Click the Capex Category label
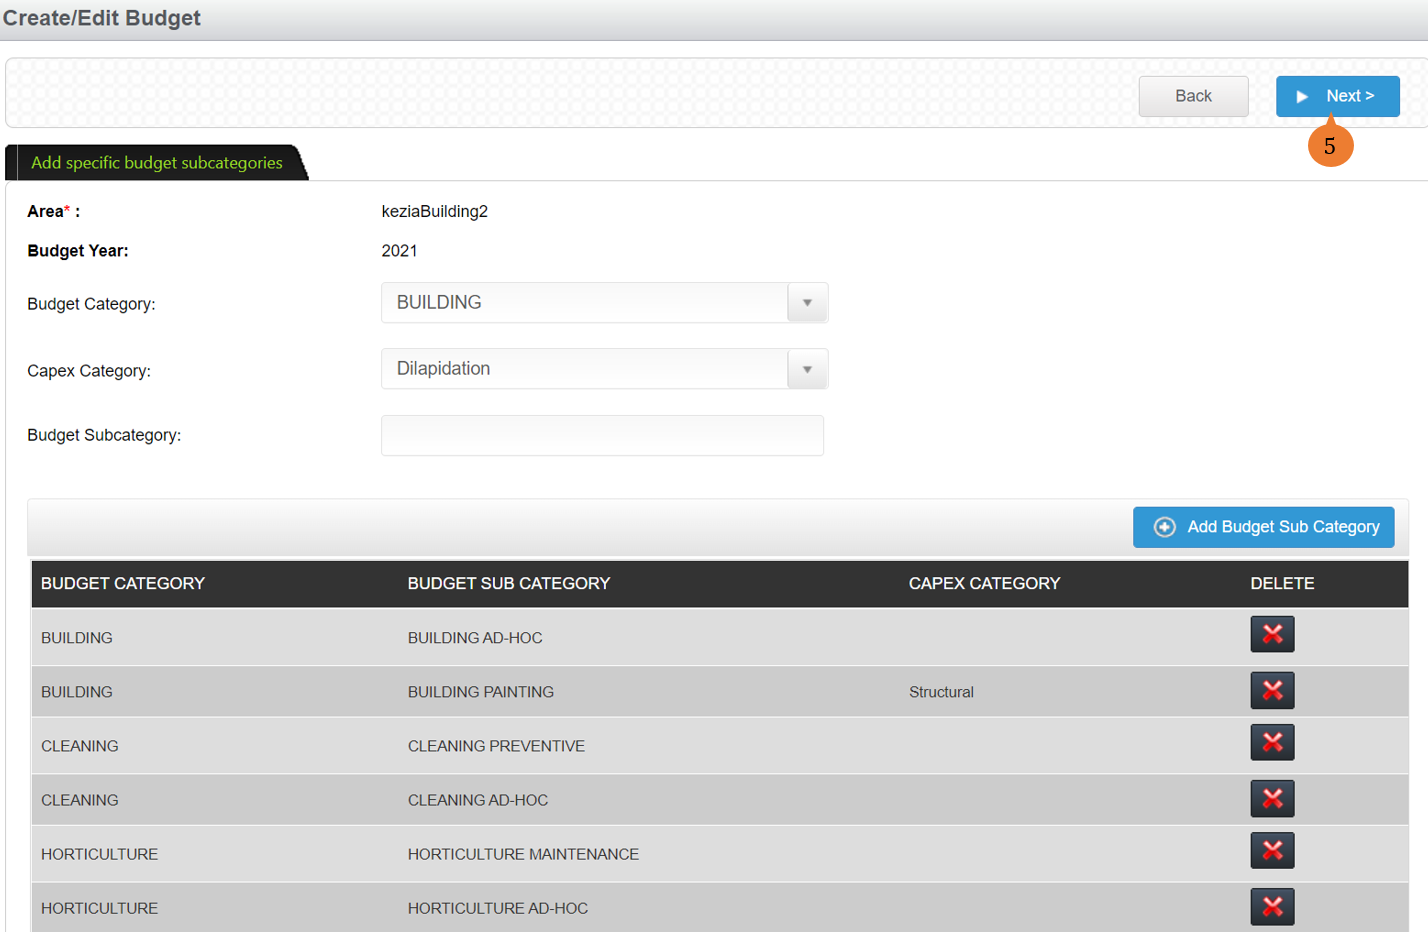The width and height of the screenshot is (1428, 932). click(x=89, y=371)
